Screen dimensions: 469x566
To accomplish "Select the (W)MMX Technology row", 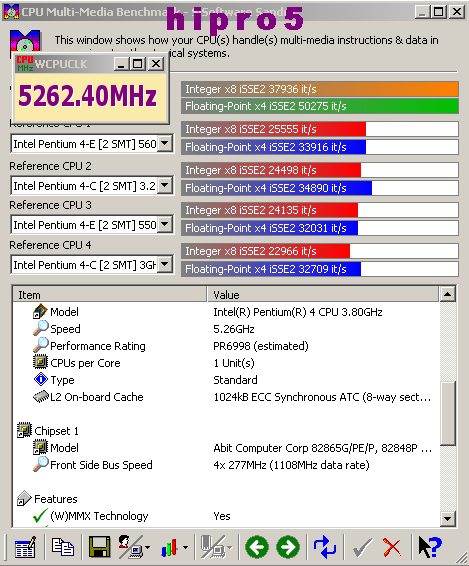I will (226, 516).
